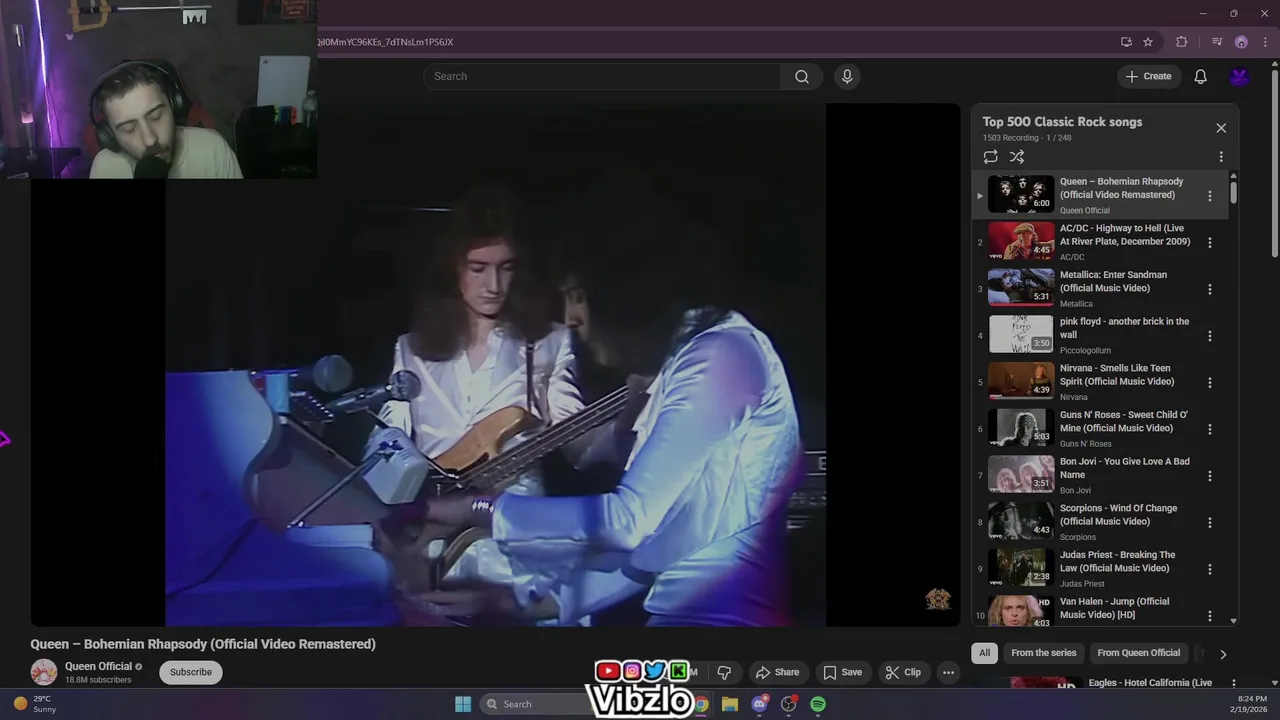1280x720 pixels.
Task: Select Van Halen Jump title
Action: 1114,608
